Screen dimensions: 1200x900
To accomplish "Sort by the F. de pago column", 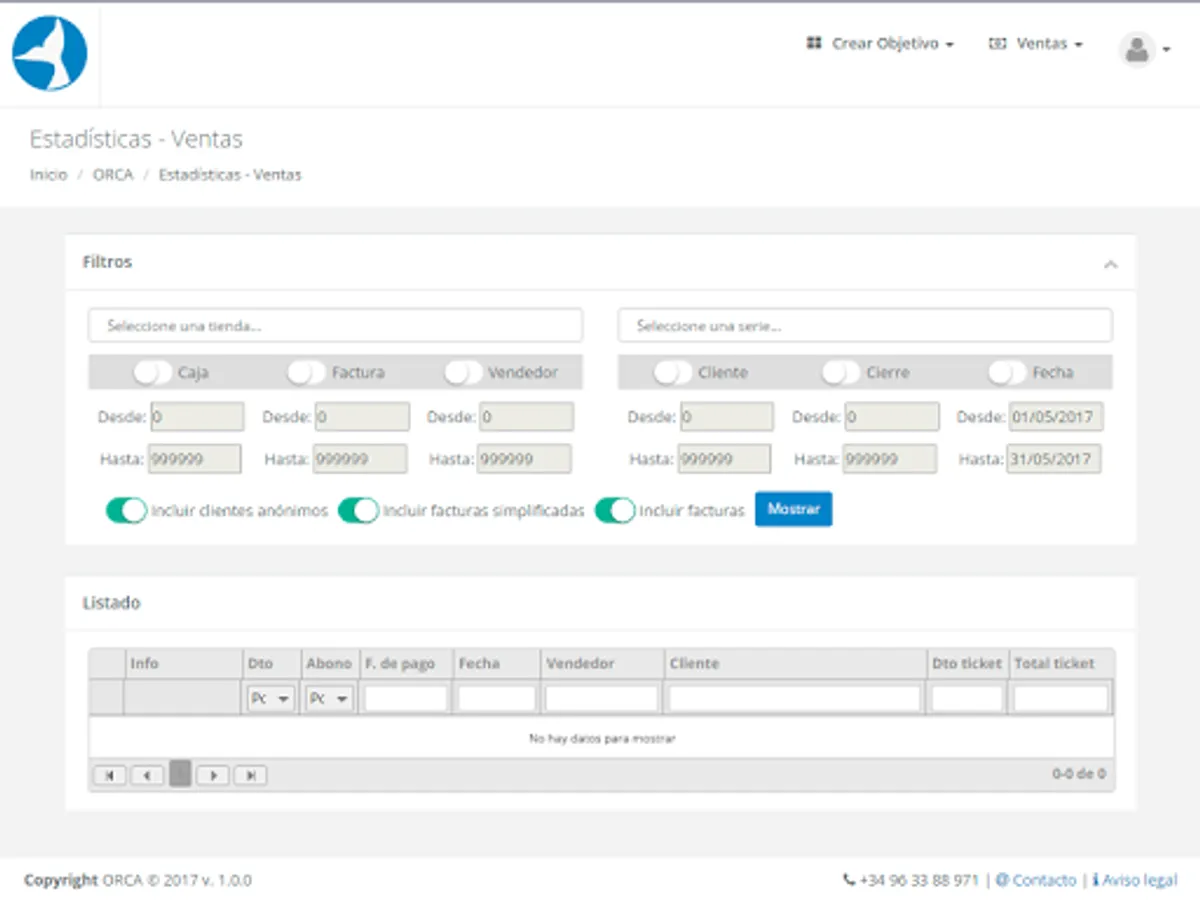I will 406,664.
